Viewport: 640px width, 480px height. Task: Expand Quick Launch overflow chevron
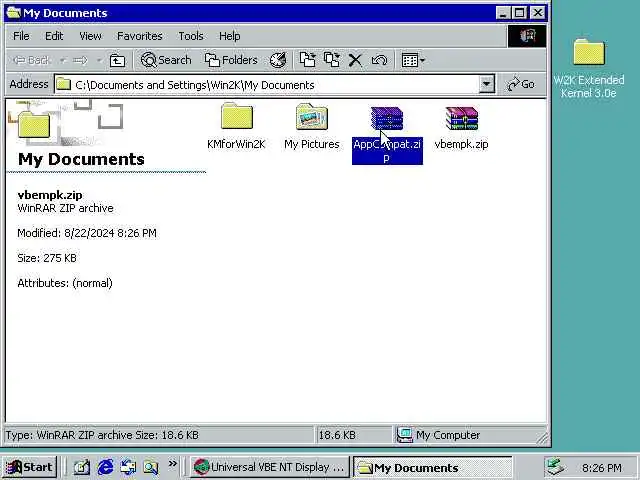tap(173, 464)
